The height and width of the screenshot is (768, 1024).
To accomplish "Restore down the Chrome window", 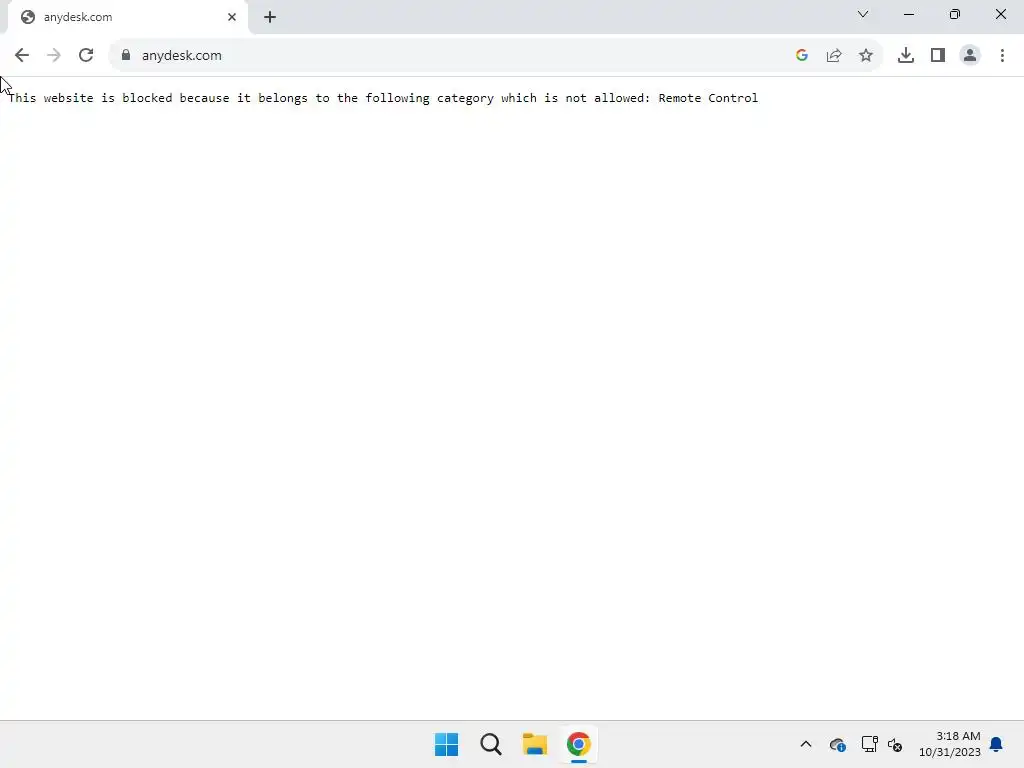I will 955,14.
